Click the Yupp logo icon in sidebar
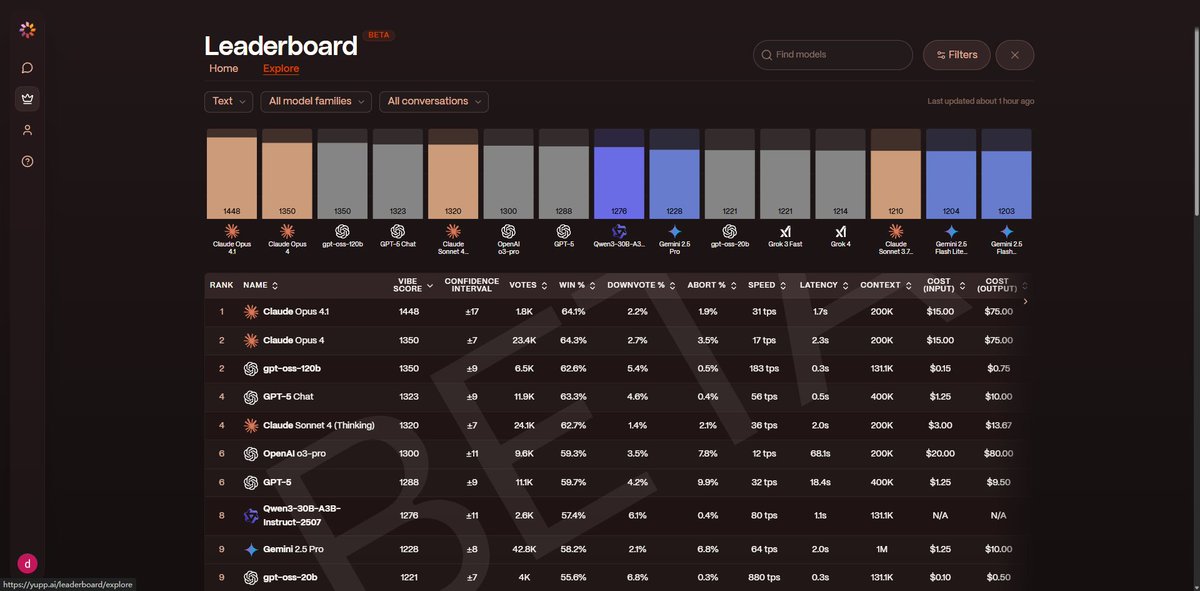The width and height of the screenshot is (1200, 591). (x=27, y=30)
